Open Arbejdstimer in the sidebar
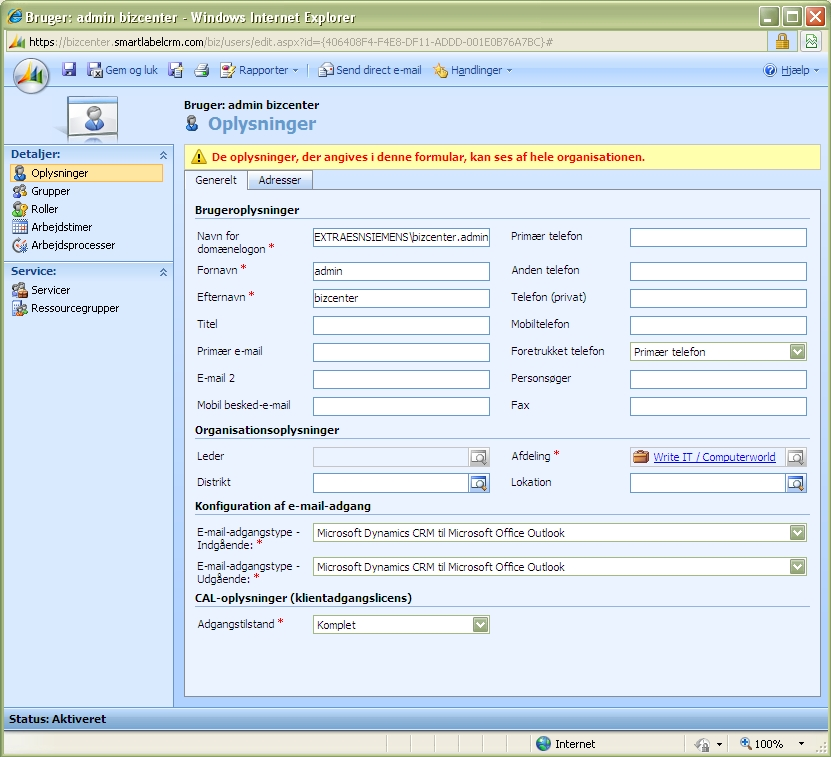Screen dimensions: 831x757 (x=61, y=227)
